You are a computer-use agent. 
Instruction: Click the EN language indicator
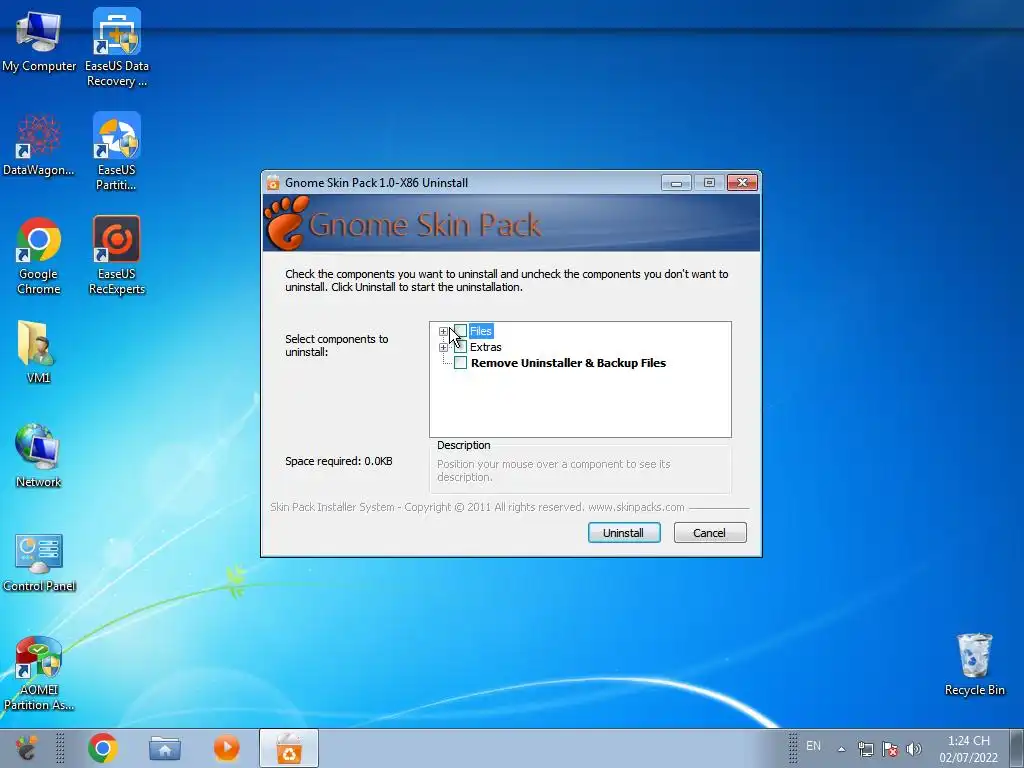click(x=813, y=746)
